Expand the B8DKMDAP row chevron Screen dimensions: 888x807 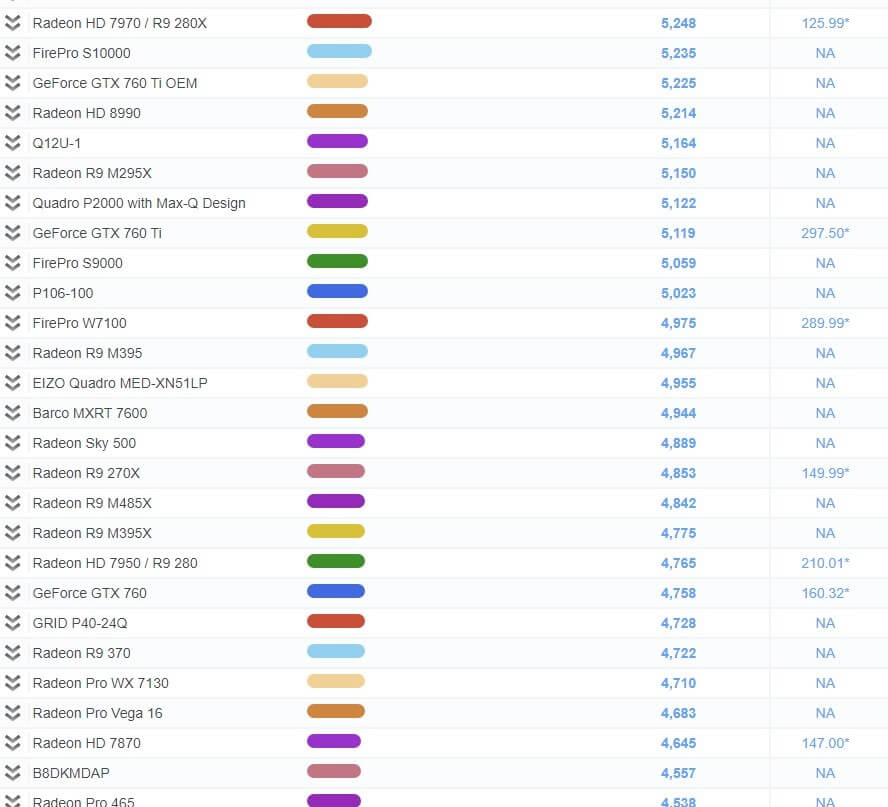click(12, 774)
